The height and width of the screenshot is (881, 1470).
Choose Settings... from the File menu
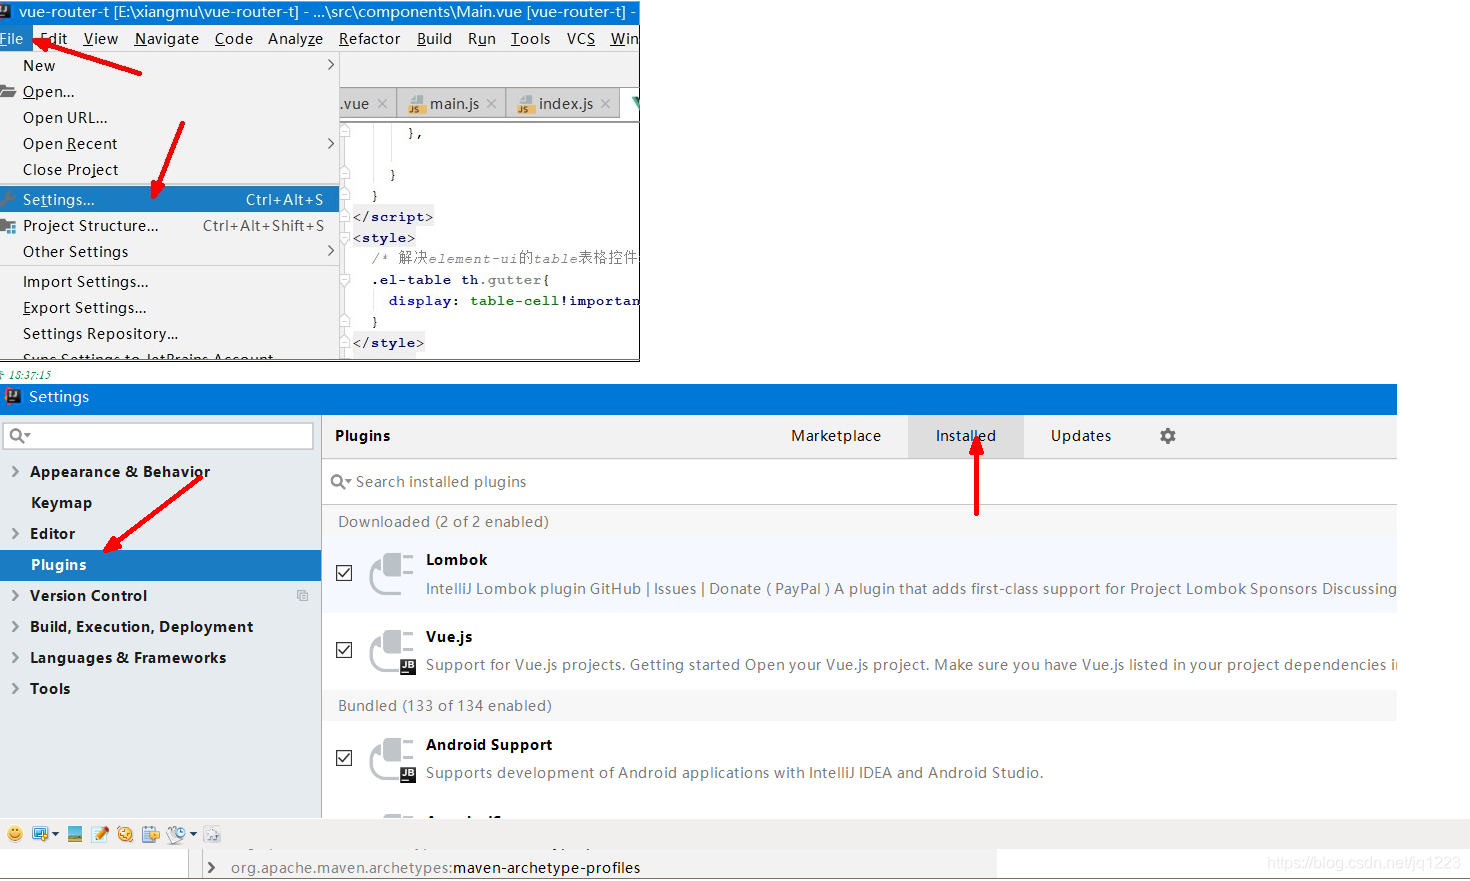[169, 200]
